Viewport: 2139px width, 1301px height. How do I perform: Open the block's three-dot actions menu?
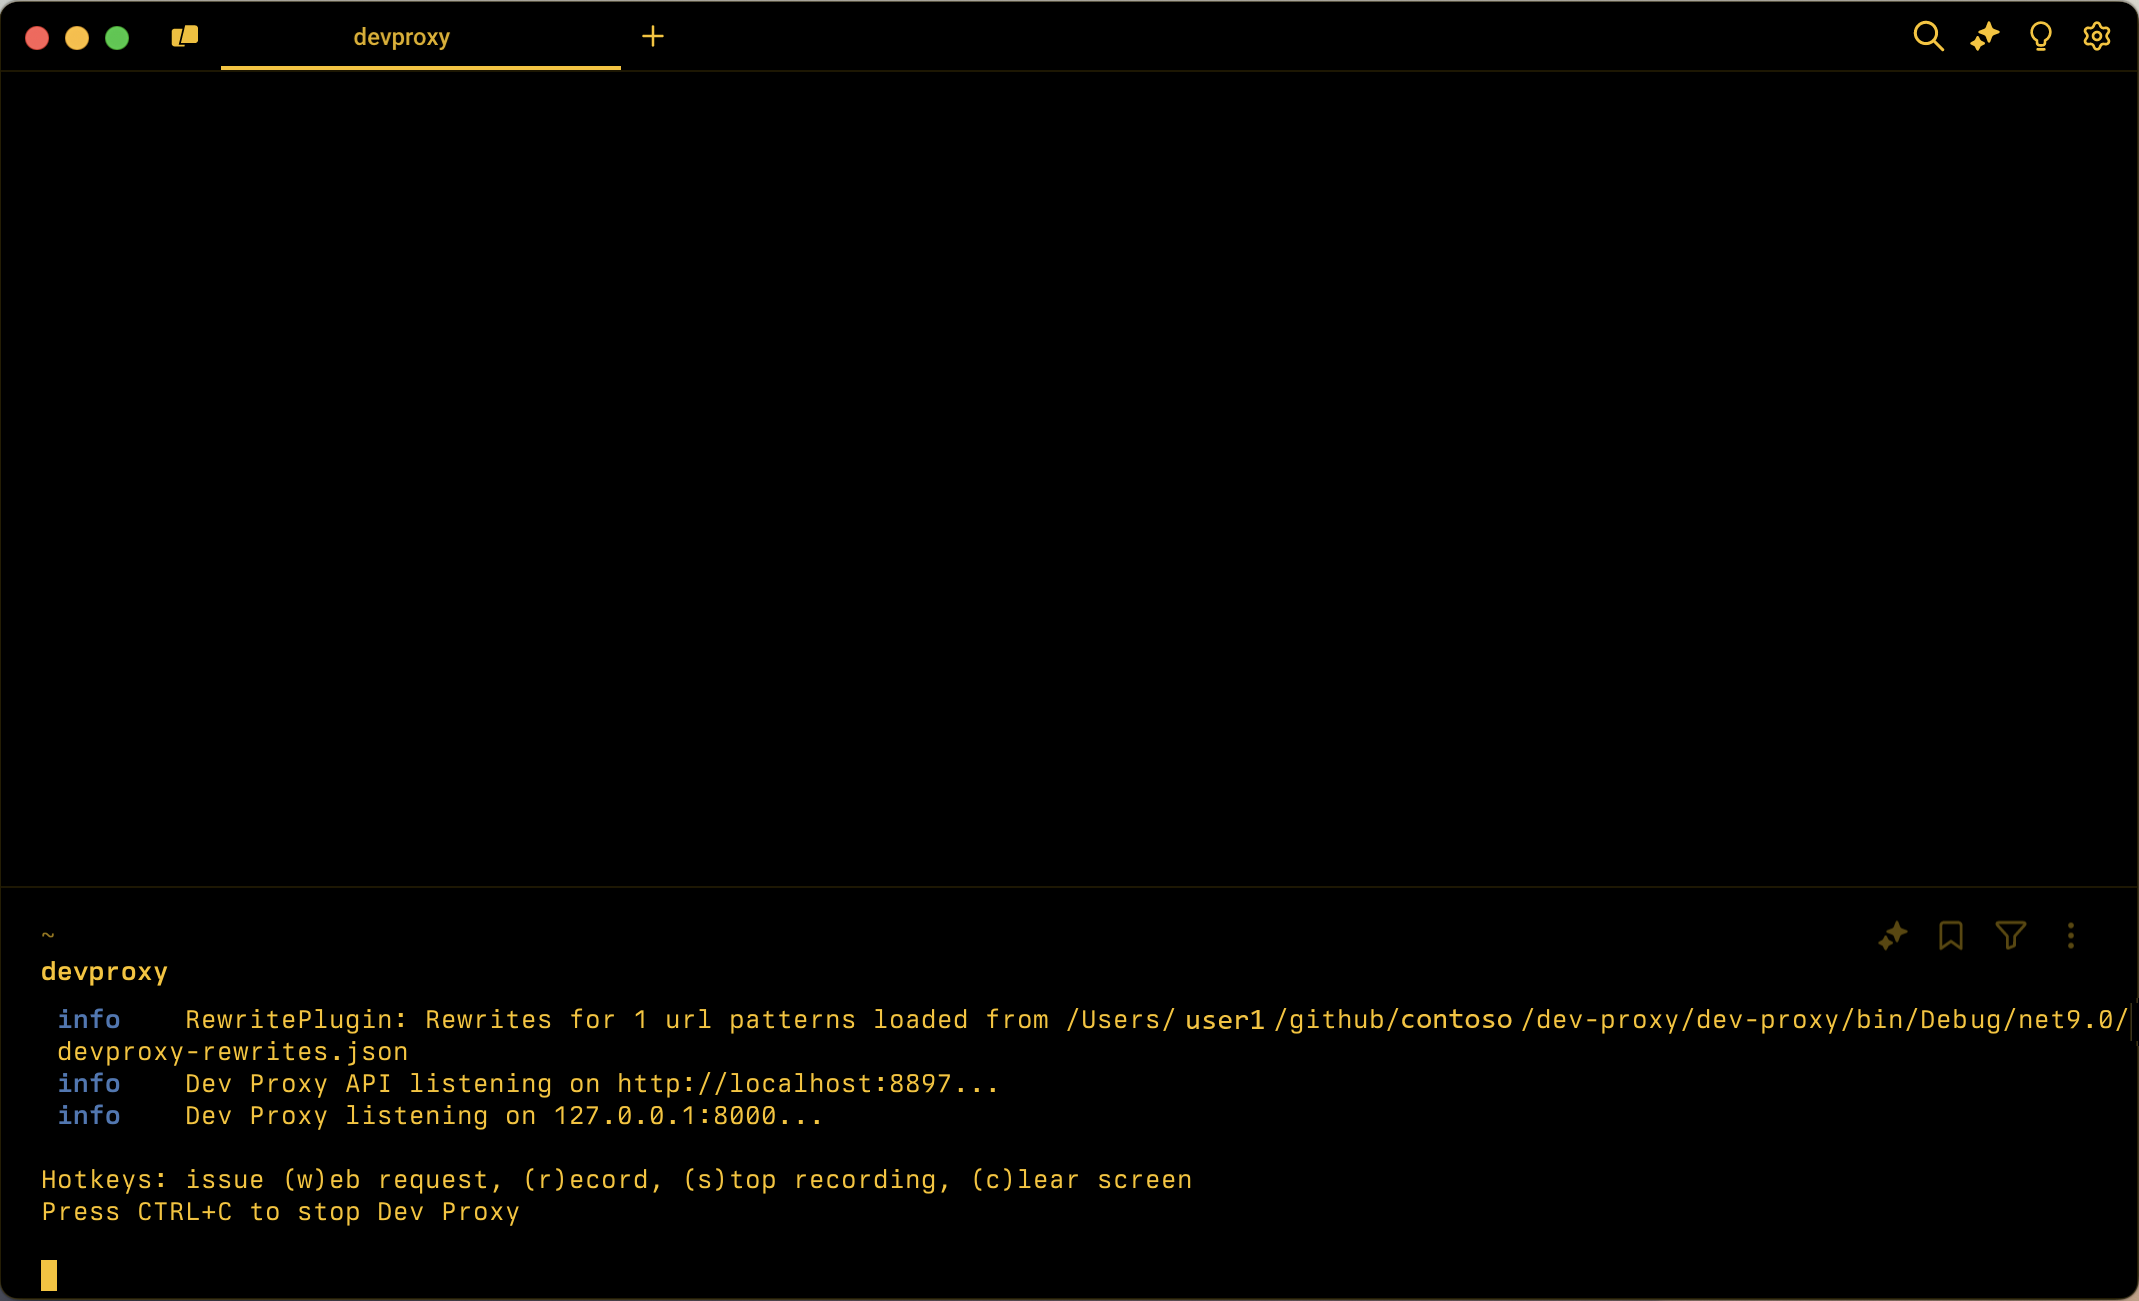click(2070, 936)
